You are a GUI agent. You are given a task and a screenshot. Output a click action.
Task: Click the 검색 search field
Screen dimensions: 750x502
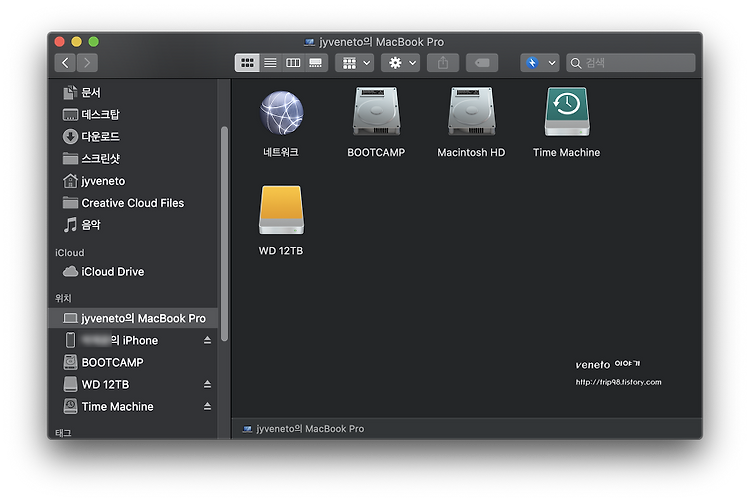(630, 63)
